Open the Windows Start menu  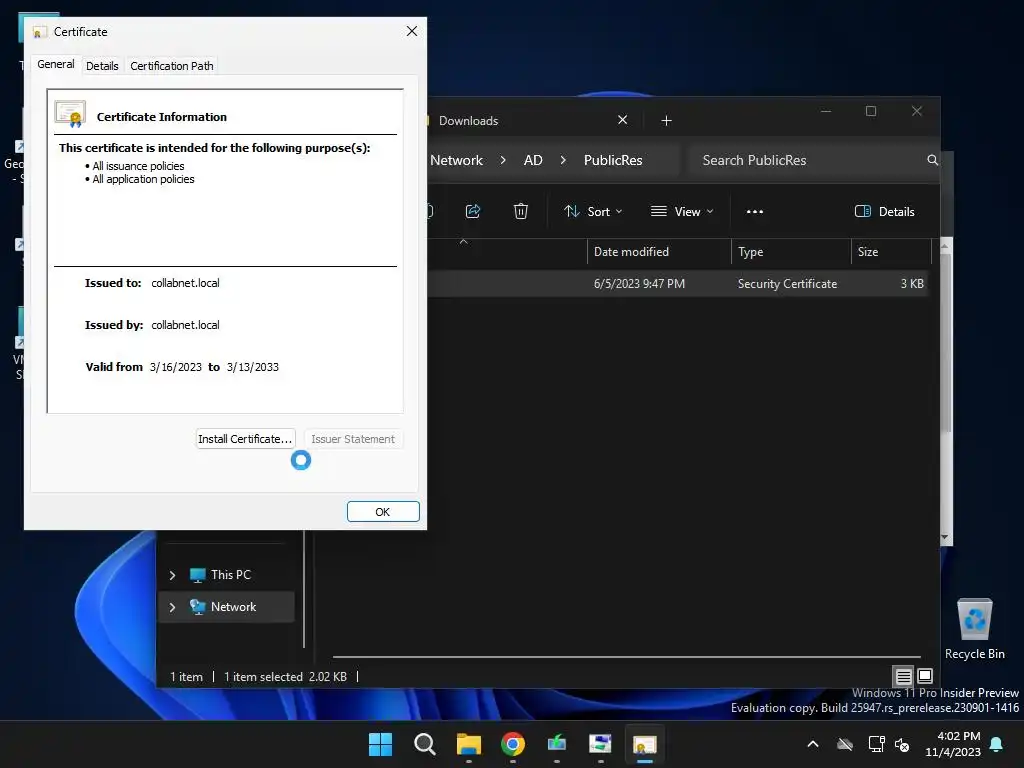pos(380,744)
